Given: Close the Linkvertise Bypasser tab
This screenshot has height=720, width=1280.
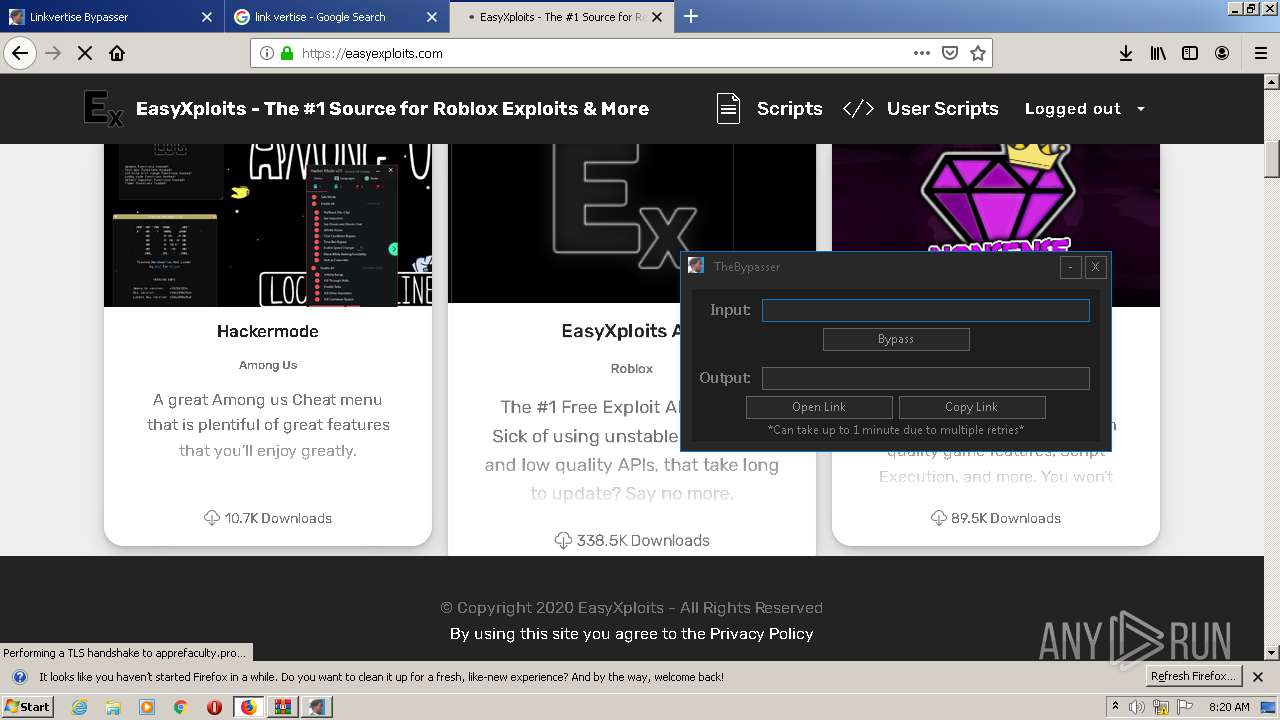Looking at the screenshot, I should (x=207, y=17).
